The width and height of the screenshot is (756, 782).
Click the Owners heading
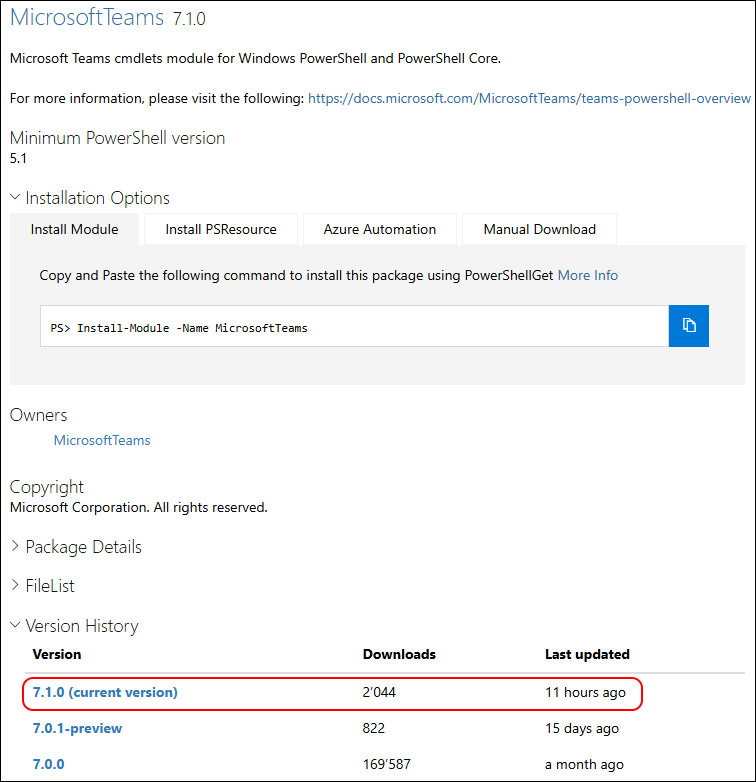click(x=38, y=415)
